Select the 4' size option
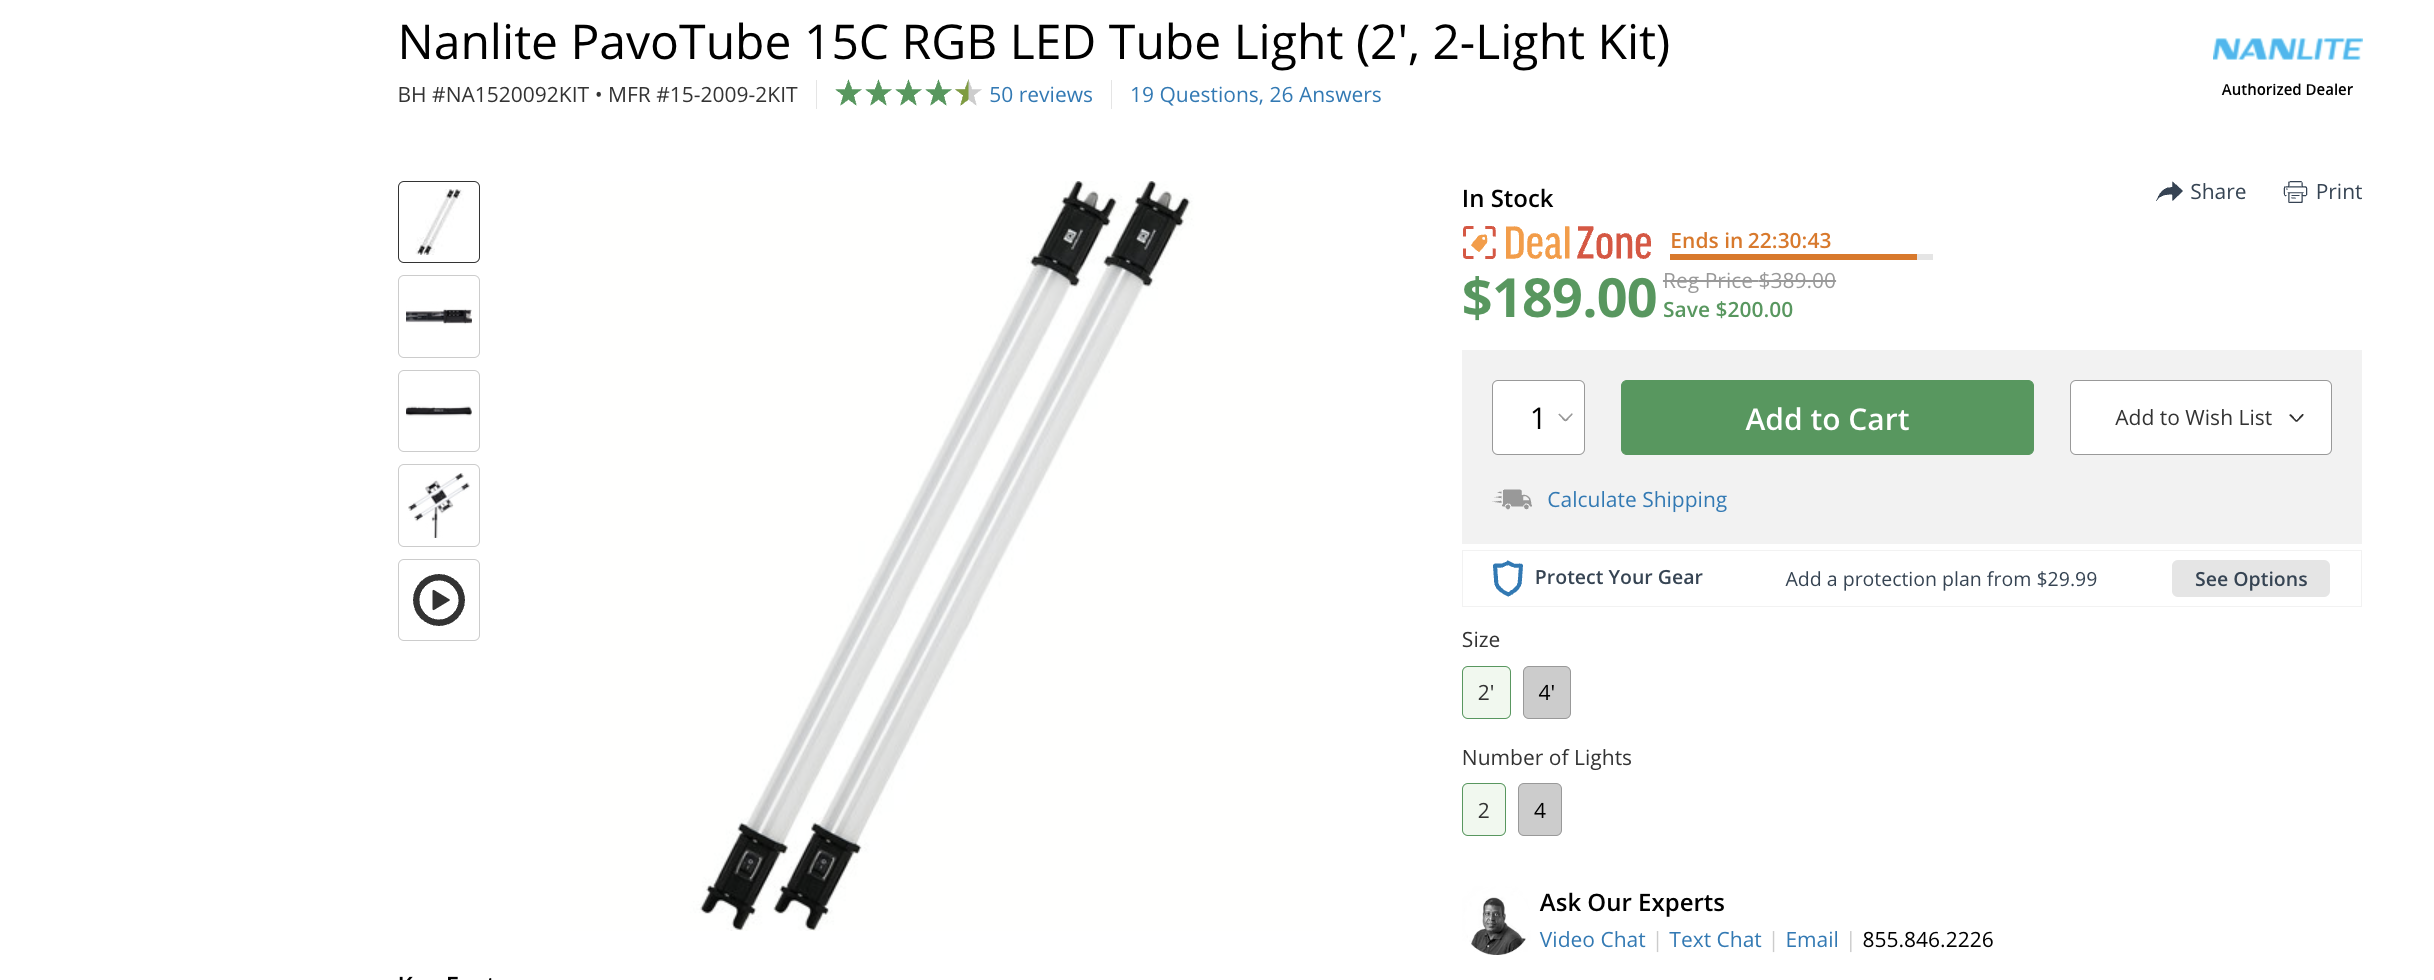Screen dimensions: 2434x980 pos(1546,692)
